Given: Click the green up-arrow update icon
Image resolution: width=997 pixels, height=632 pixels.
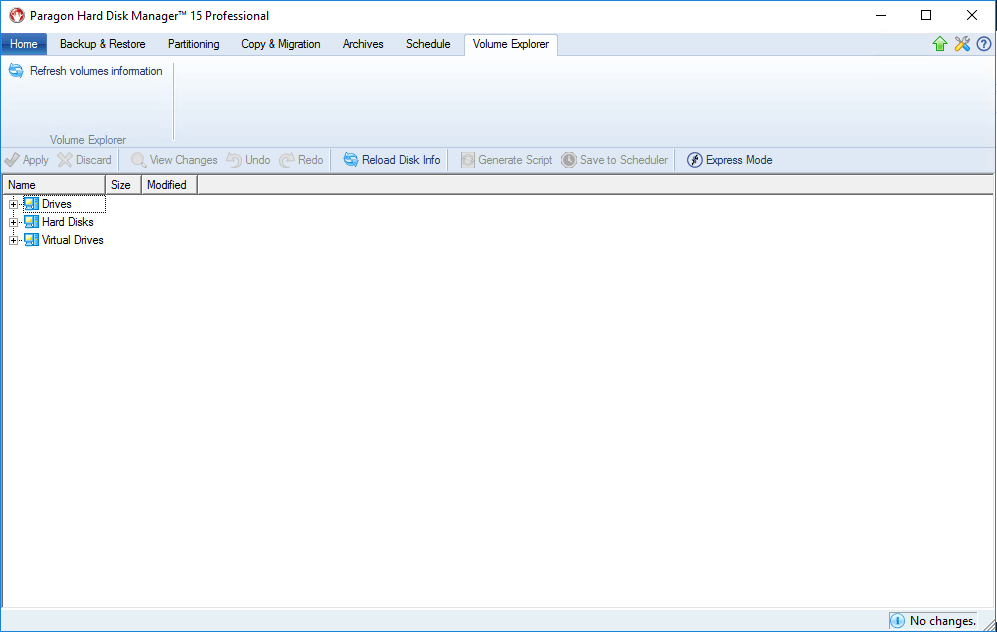Looking at the screenshot, I should click(x=940, y=44).
